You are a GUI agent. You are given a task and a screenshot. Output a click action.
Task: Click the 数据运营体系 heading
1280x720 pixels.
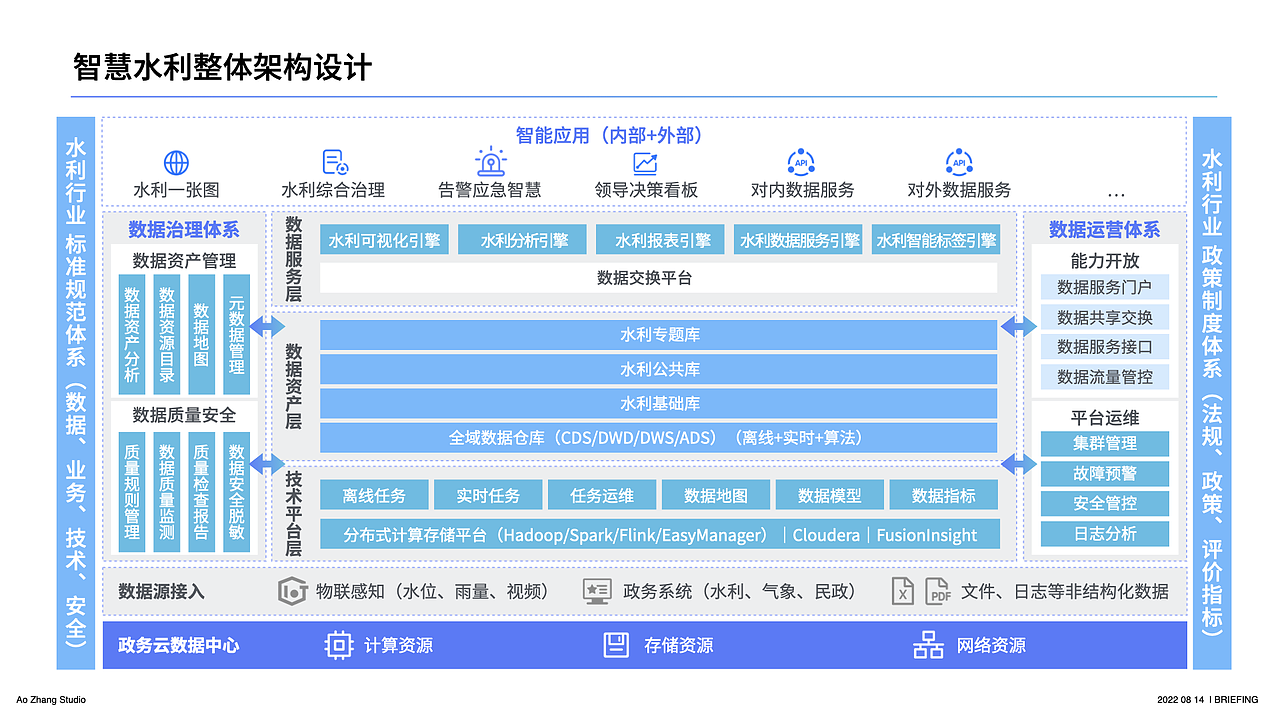click(1104, 230)
